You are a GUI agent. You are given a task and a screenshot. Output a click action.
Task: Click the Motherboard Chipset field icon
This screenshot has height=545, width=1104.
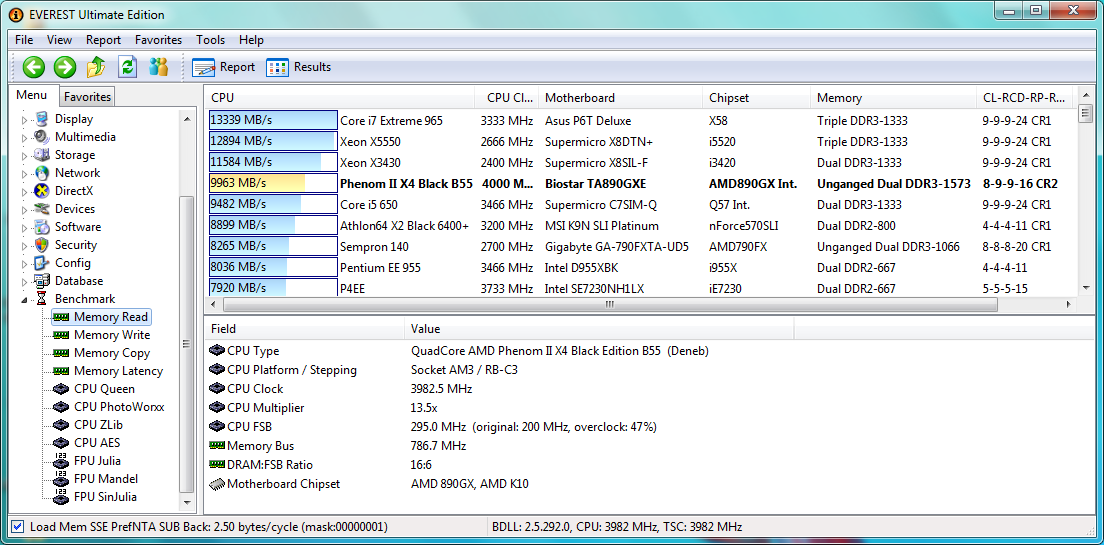pyautogui.click(x=217, y=484)
